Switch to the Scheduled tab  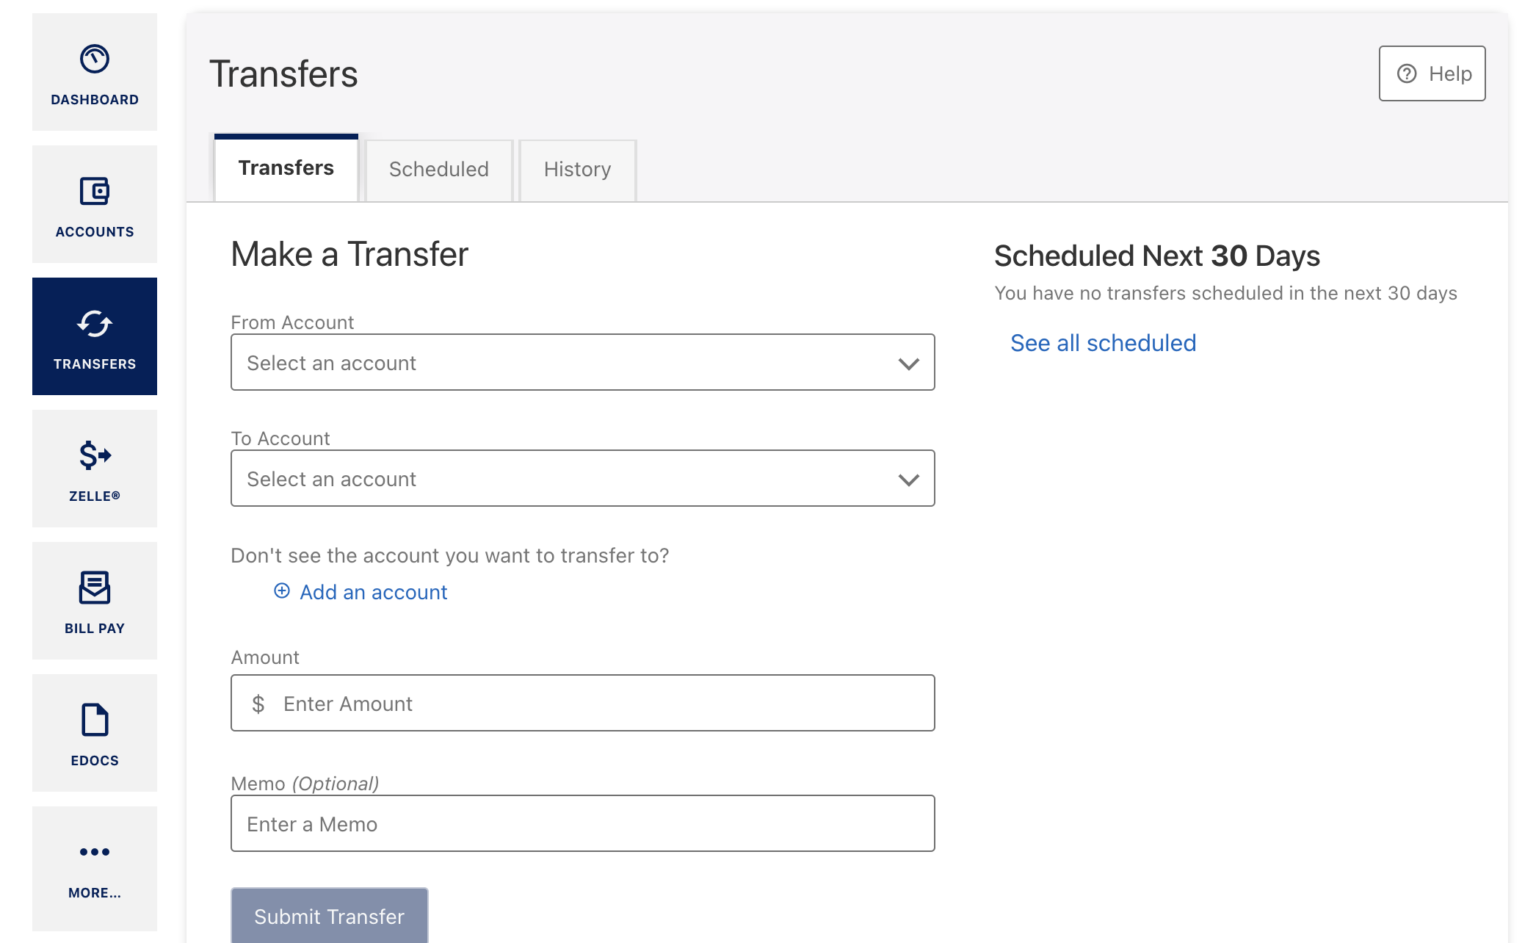[x=438, y=170]
